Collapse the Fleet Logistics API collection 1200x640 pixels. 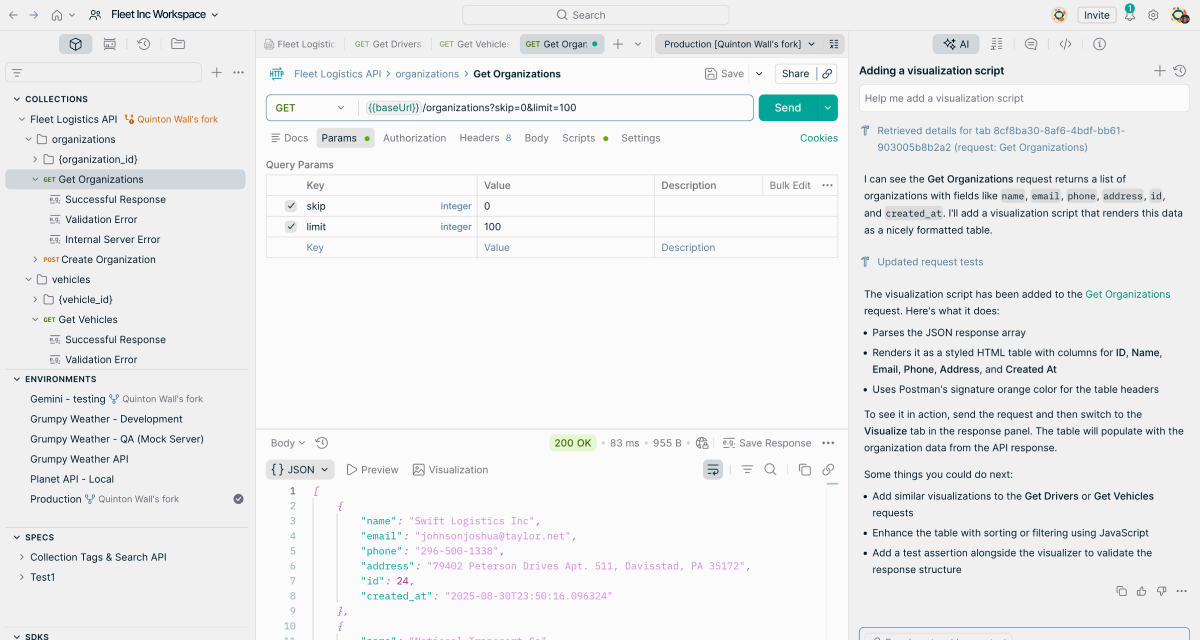pyautogui.click(x=23, y=118)
